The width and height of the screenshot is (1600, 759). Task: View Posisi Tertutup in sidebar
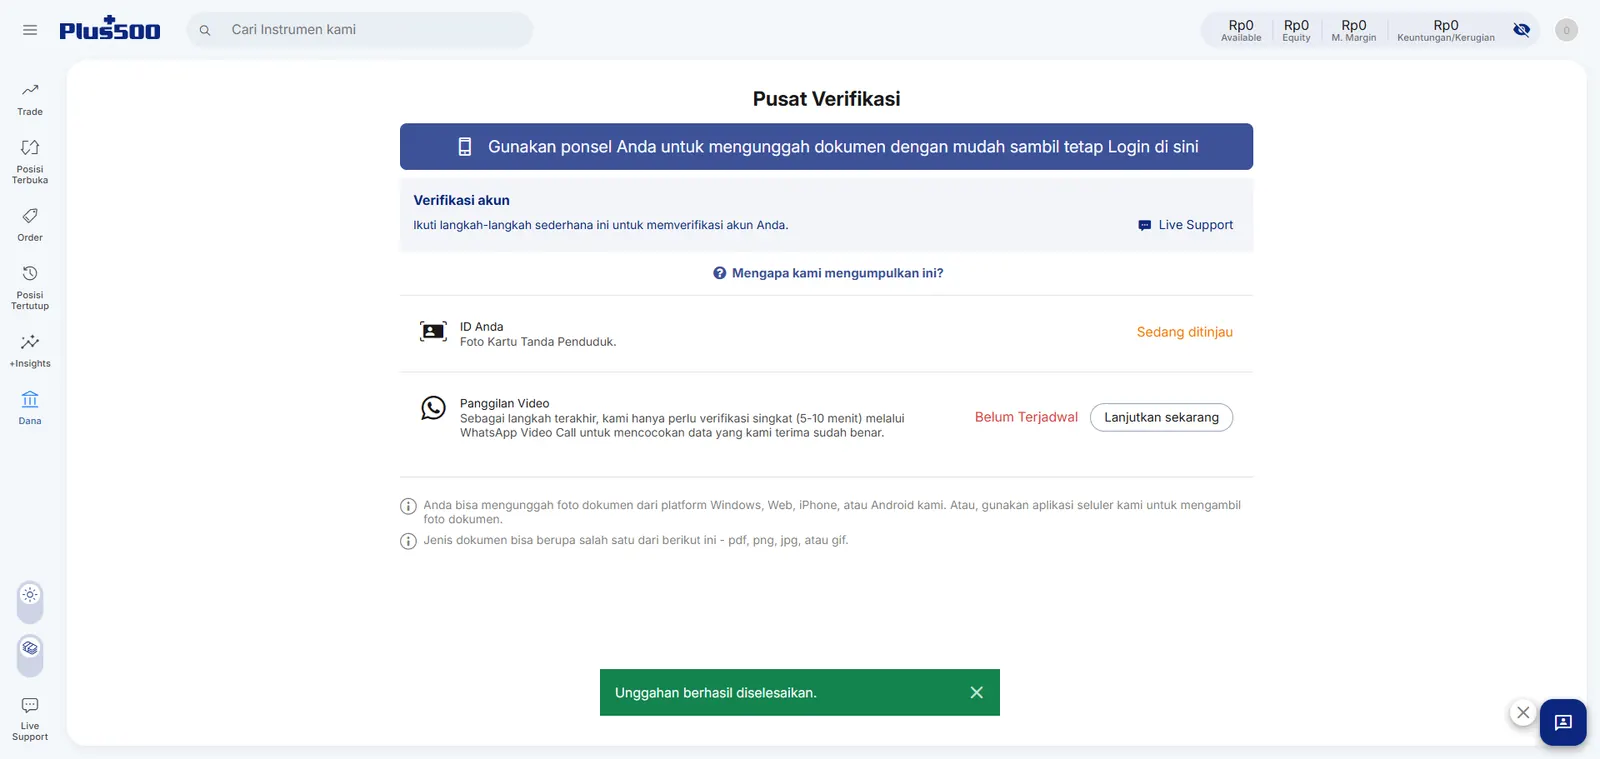30,287
